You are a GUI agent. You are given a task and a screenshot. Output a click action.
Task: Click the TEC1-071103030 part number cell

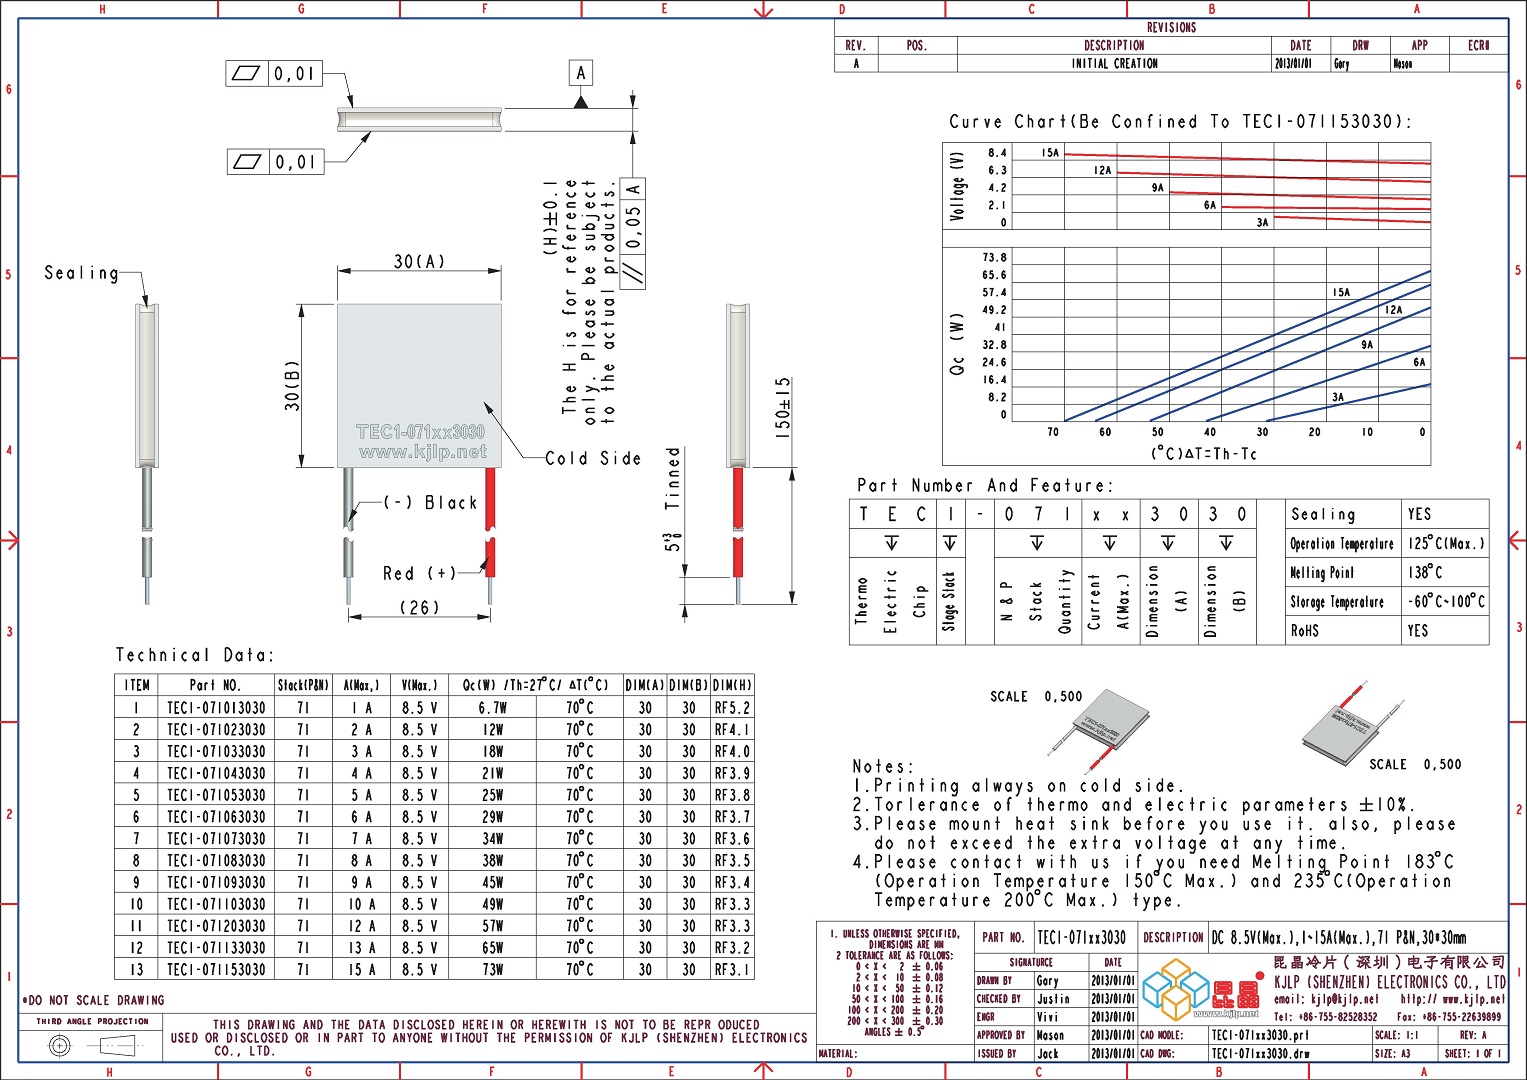pos(216,904)
